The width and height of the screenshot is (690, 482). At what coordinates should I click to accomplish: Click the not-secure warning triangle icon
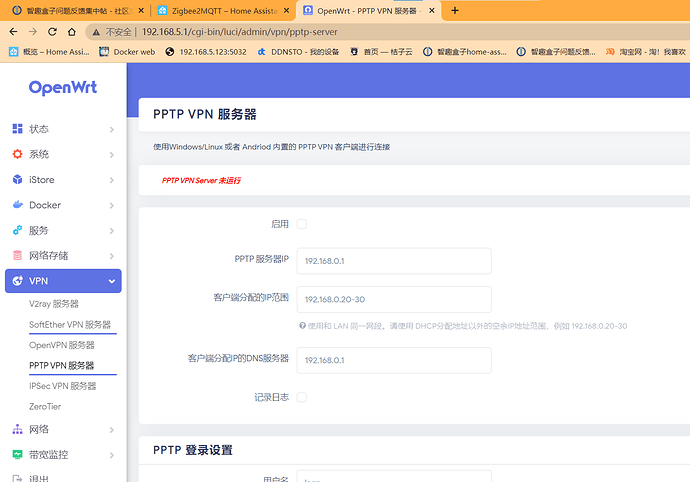click(x=96, y=32)
